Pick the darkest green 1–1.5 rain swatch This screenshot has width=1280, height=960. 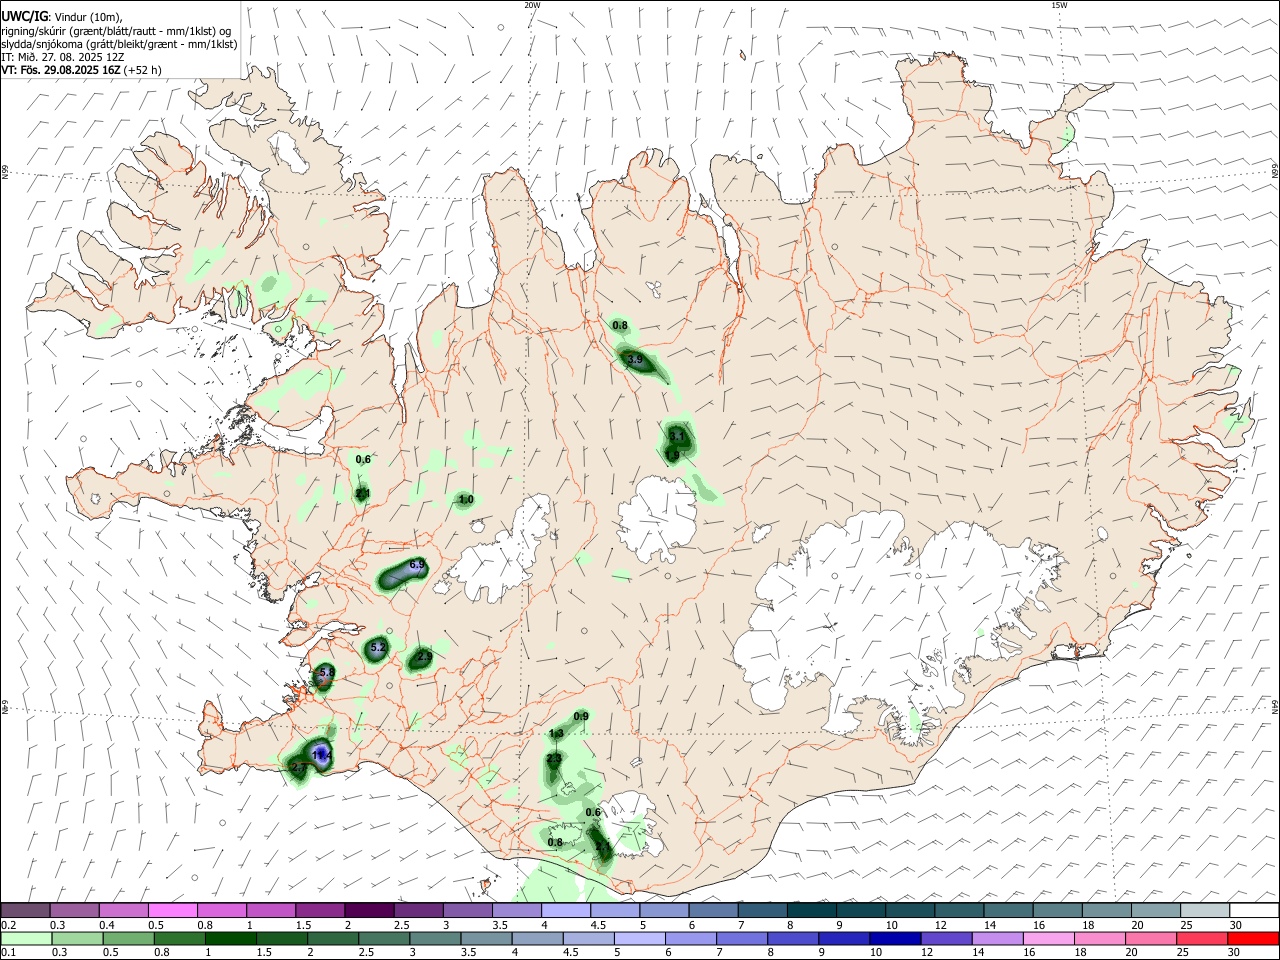click(x=231, y=939)
